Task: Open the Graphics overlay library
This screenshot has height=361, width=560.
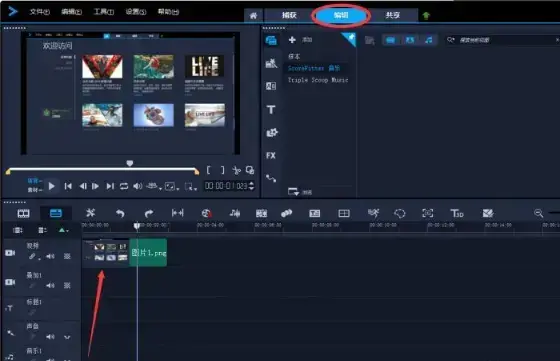Action: (271, 133)
